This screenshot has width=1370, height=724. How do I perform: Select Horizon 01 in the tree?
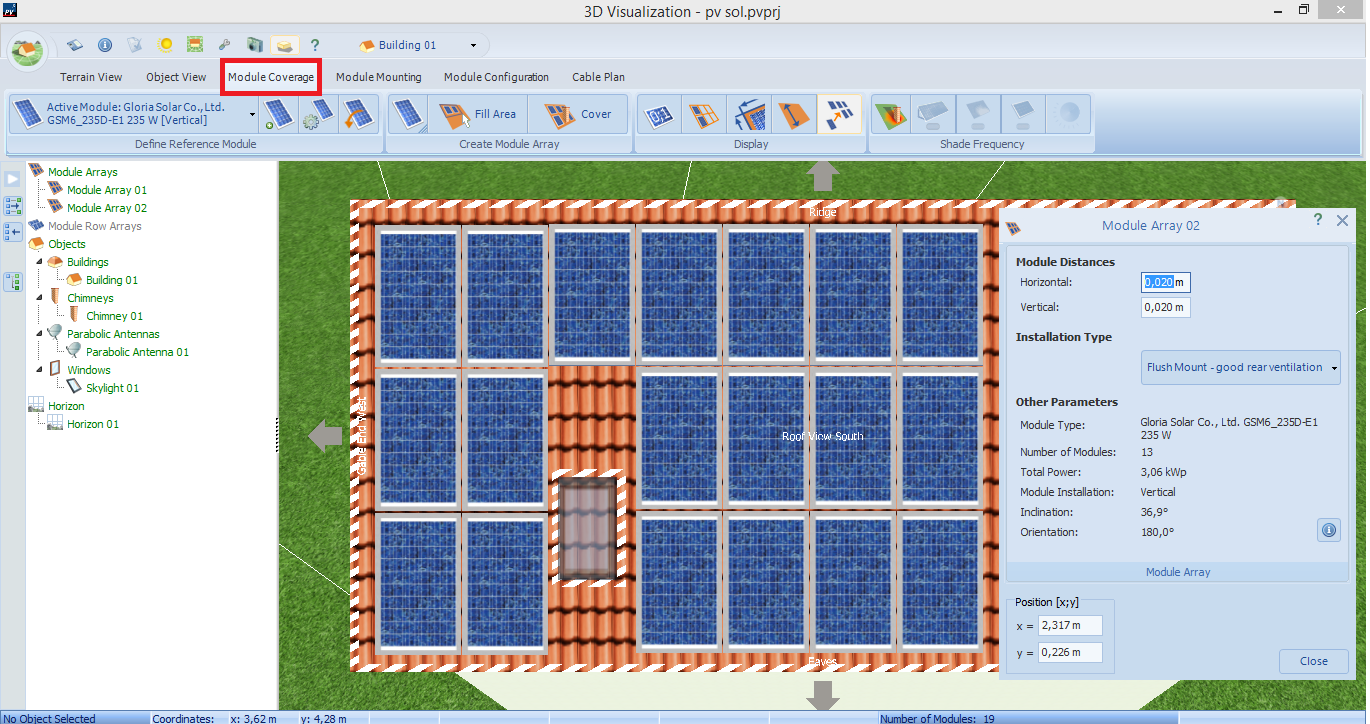[x=93, y=424]
